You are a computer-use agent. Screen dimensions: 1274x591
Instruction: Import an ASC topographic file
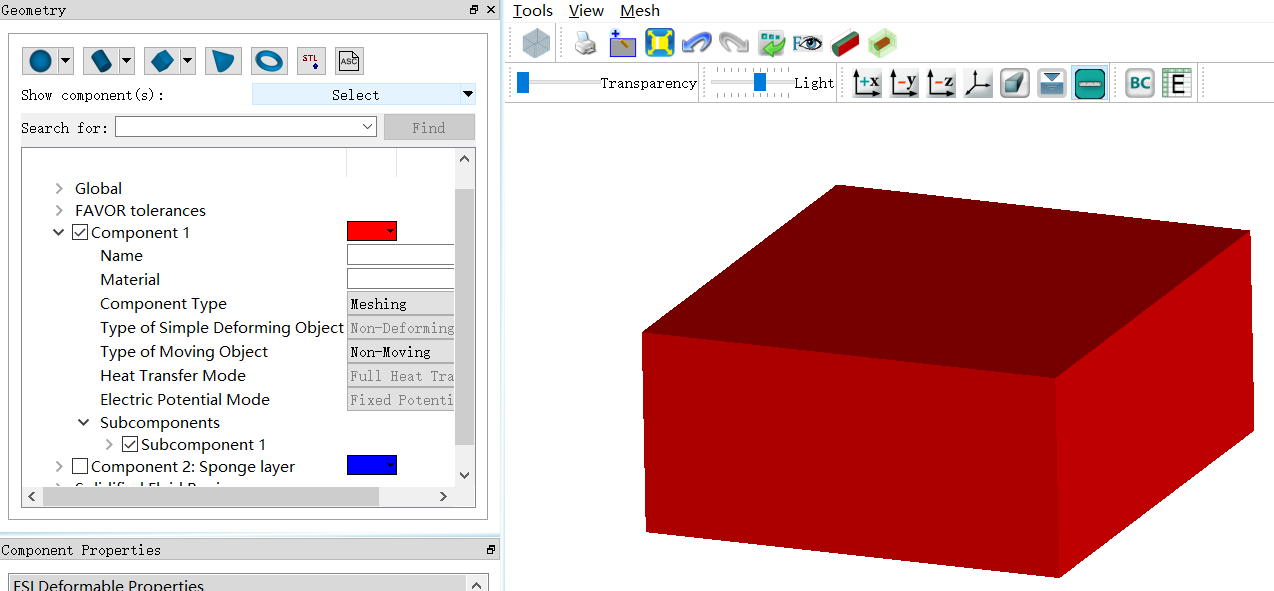coord(348,61)
